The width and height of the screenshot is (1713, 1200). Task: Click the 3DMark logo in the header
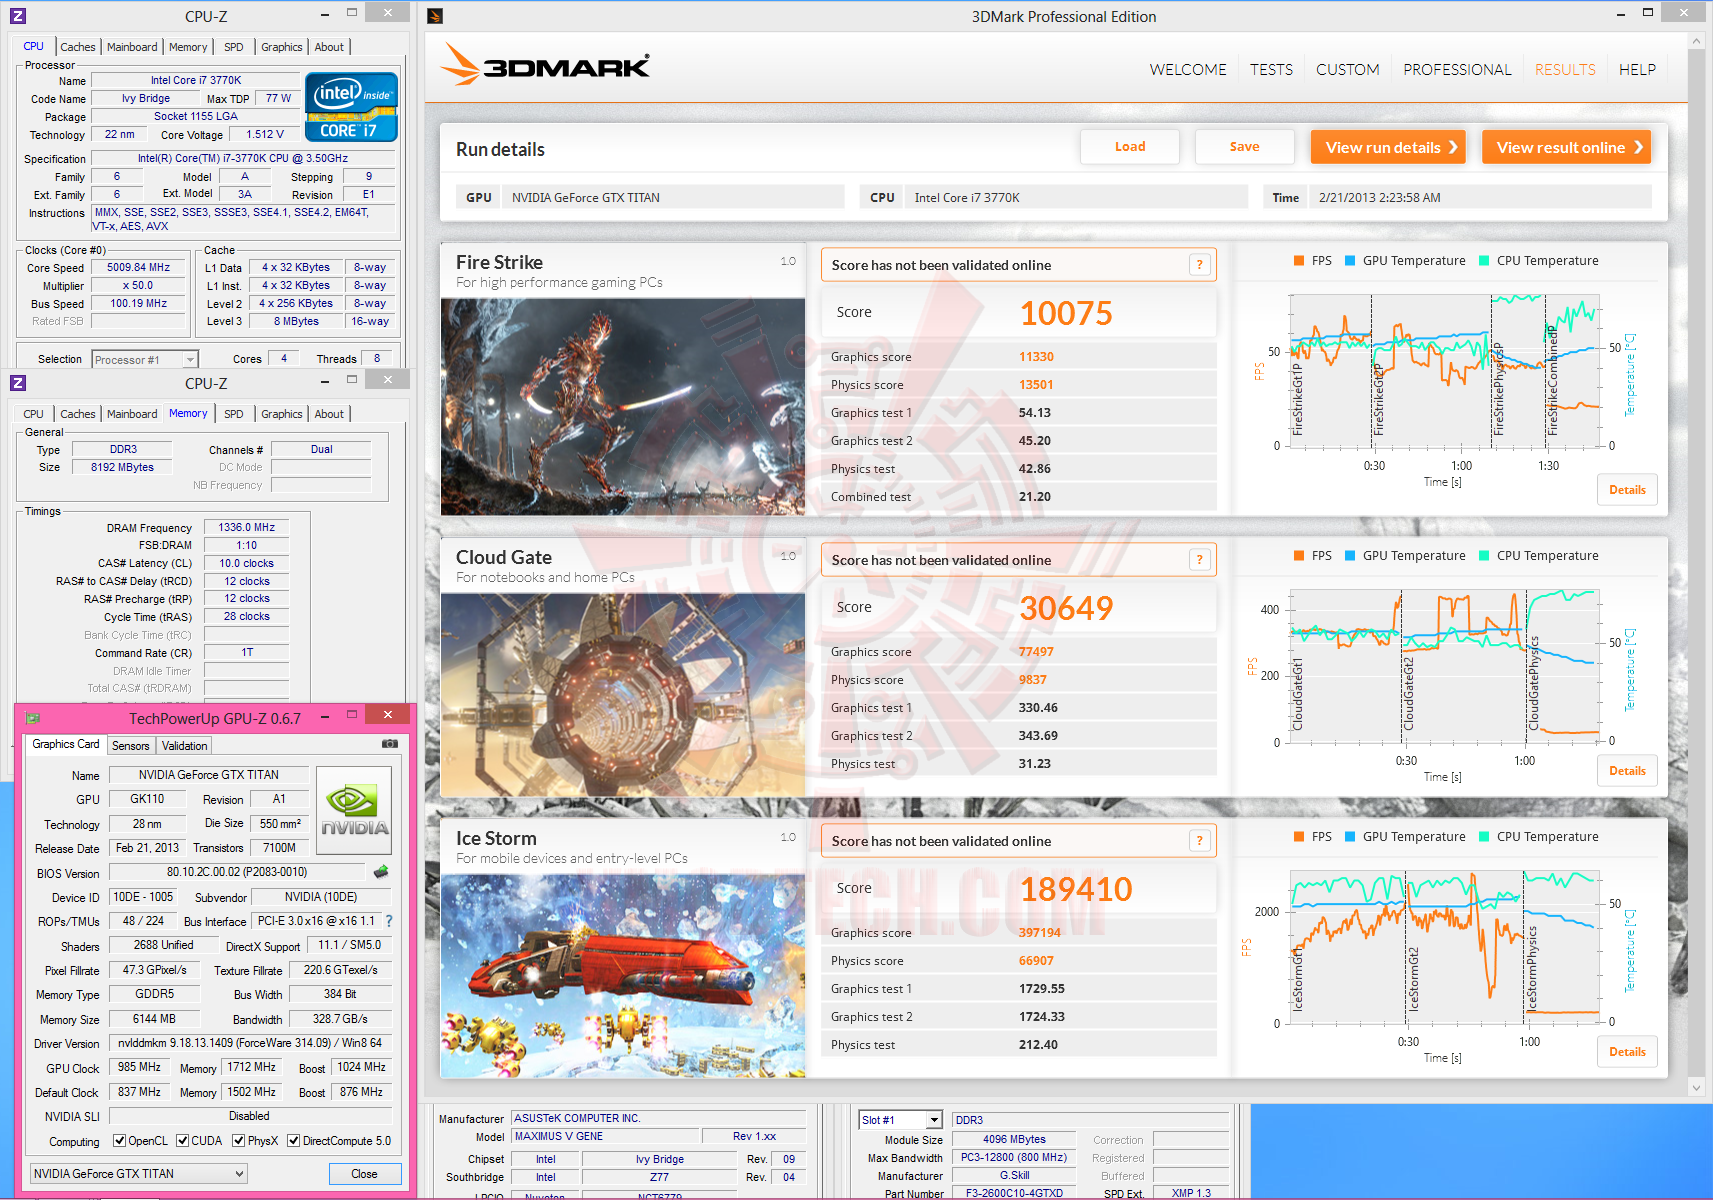(546, 65)
